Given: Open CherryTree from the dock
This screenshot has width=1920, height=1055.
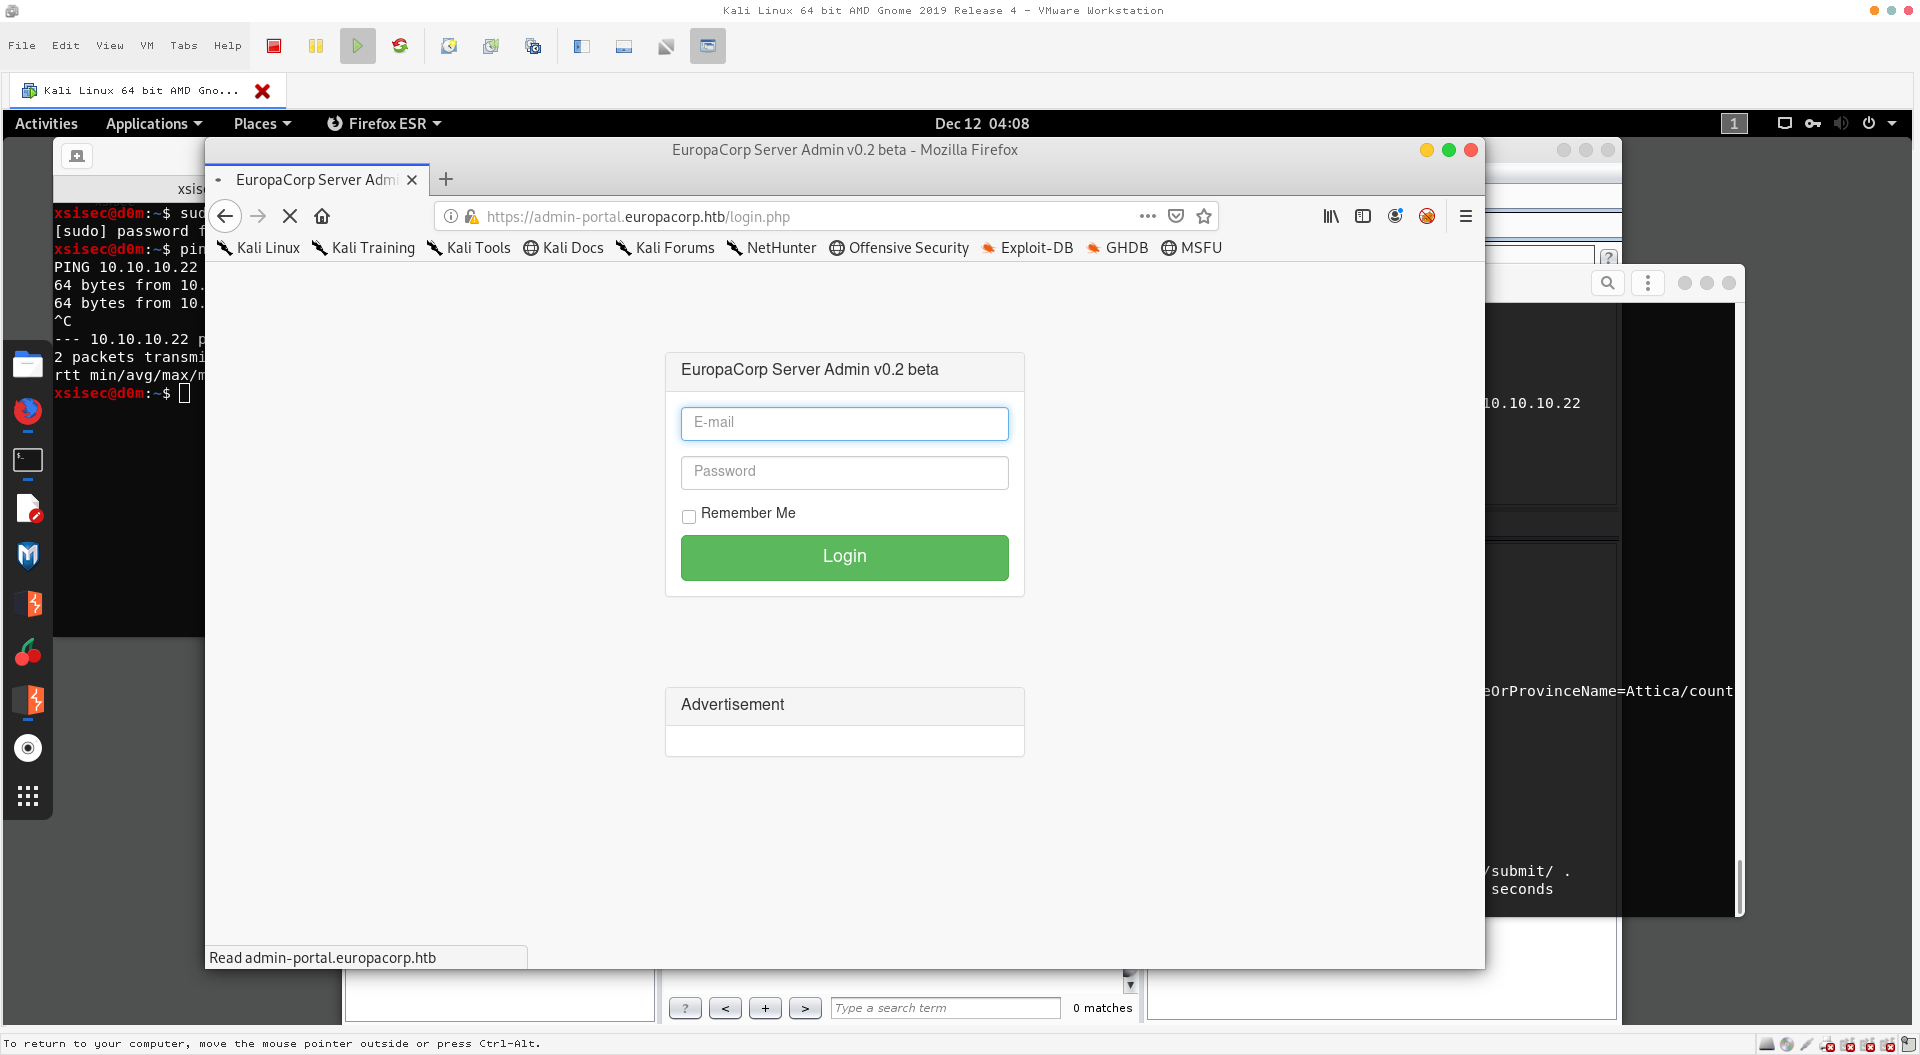Looking at the screenshot, I should 28,652.
